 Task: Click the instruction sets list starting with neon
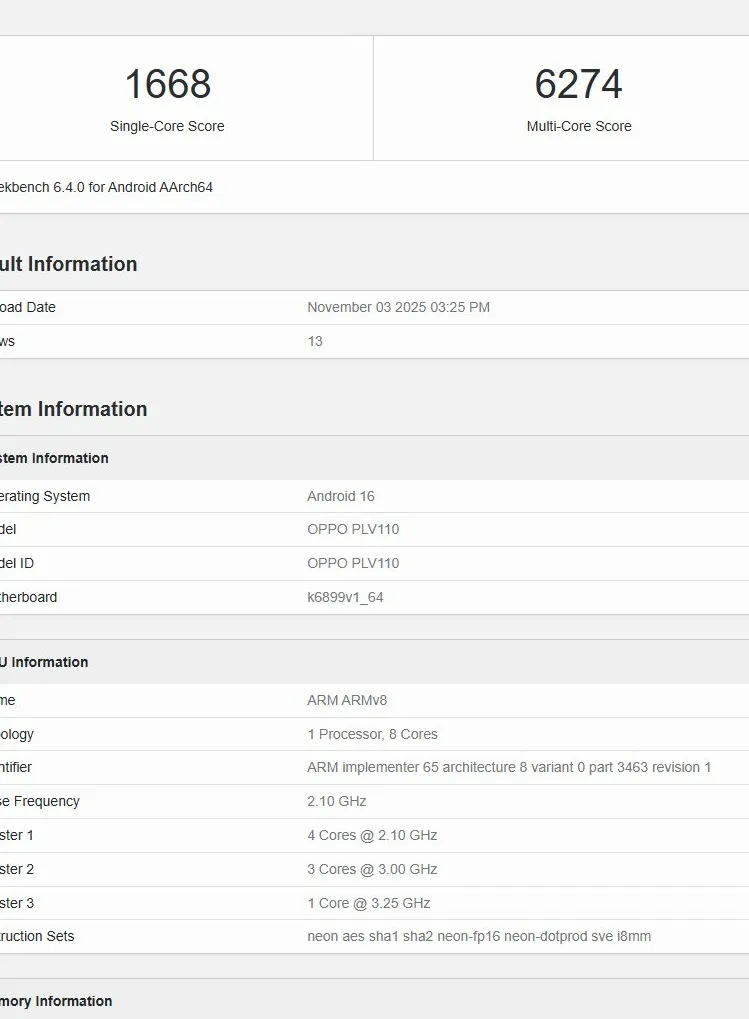click(x=479, y=936)
